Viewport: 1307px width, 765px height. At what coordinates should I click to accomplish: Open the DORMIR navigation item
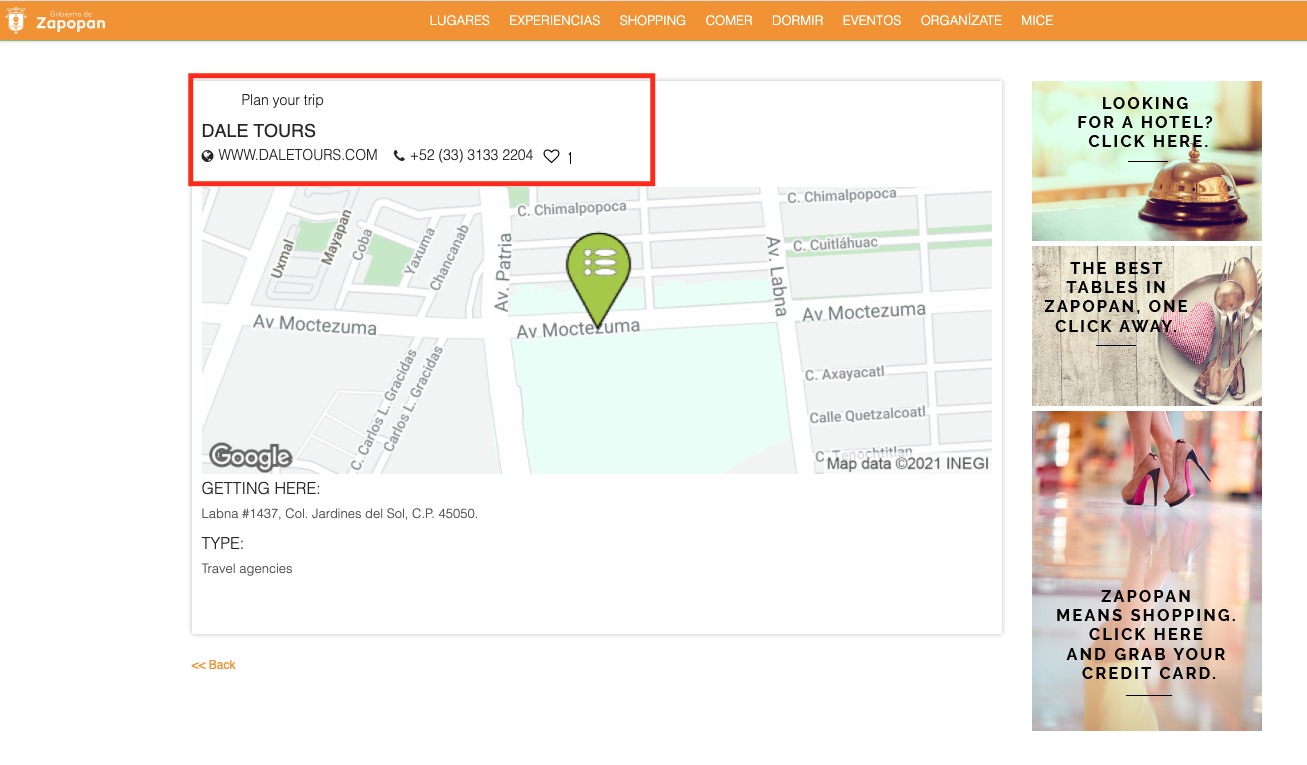pyautogui.click(x=797, y=20)
